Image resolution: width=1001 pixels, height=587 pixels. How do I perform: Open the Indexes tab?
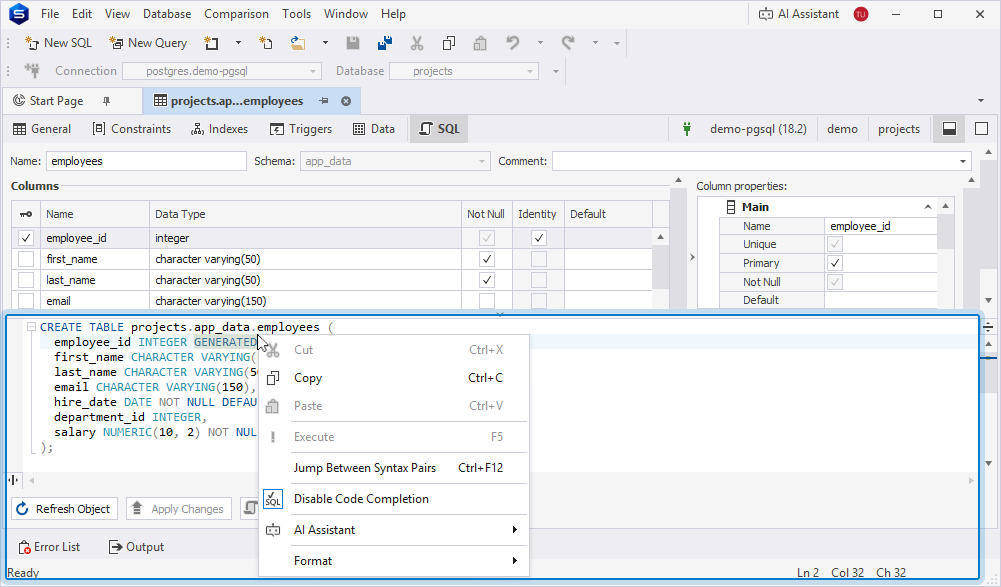coord(220,129)
